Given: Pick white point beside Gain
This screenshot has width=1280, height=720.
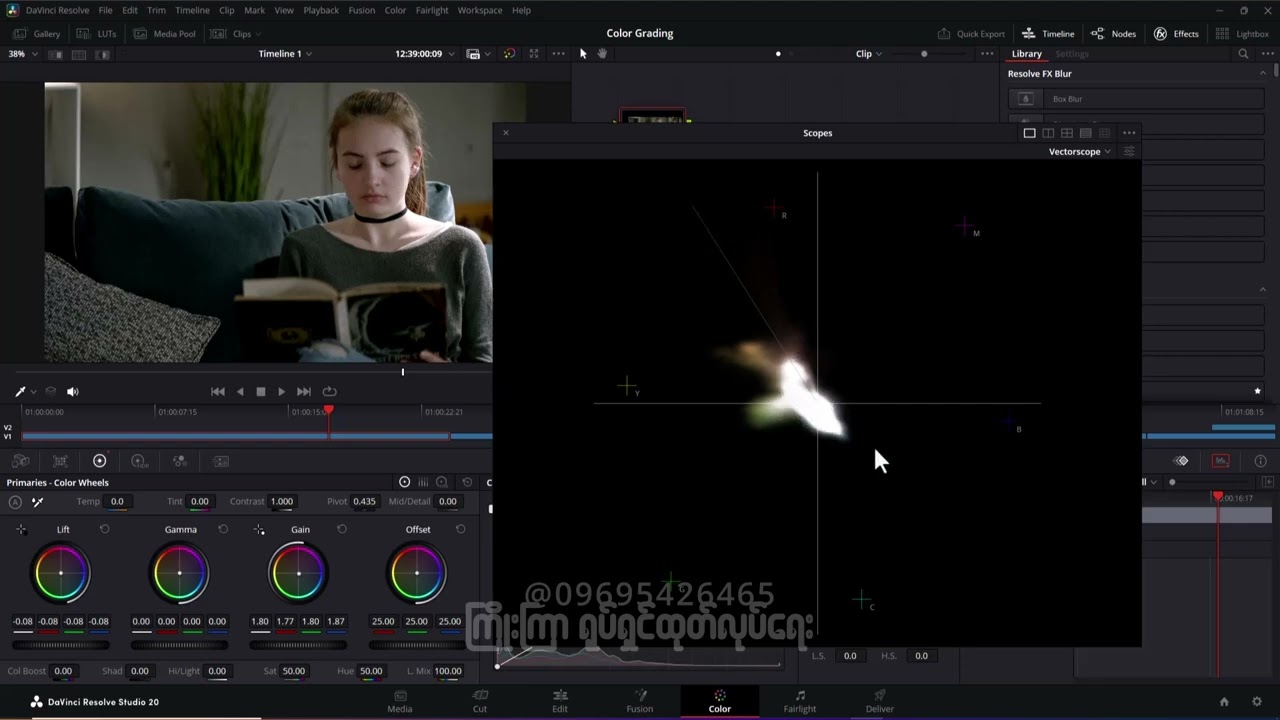Looking at the screenshot, I should [259, 529].
